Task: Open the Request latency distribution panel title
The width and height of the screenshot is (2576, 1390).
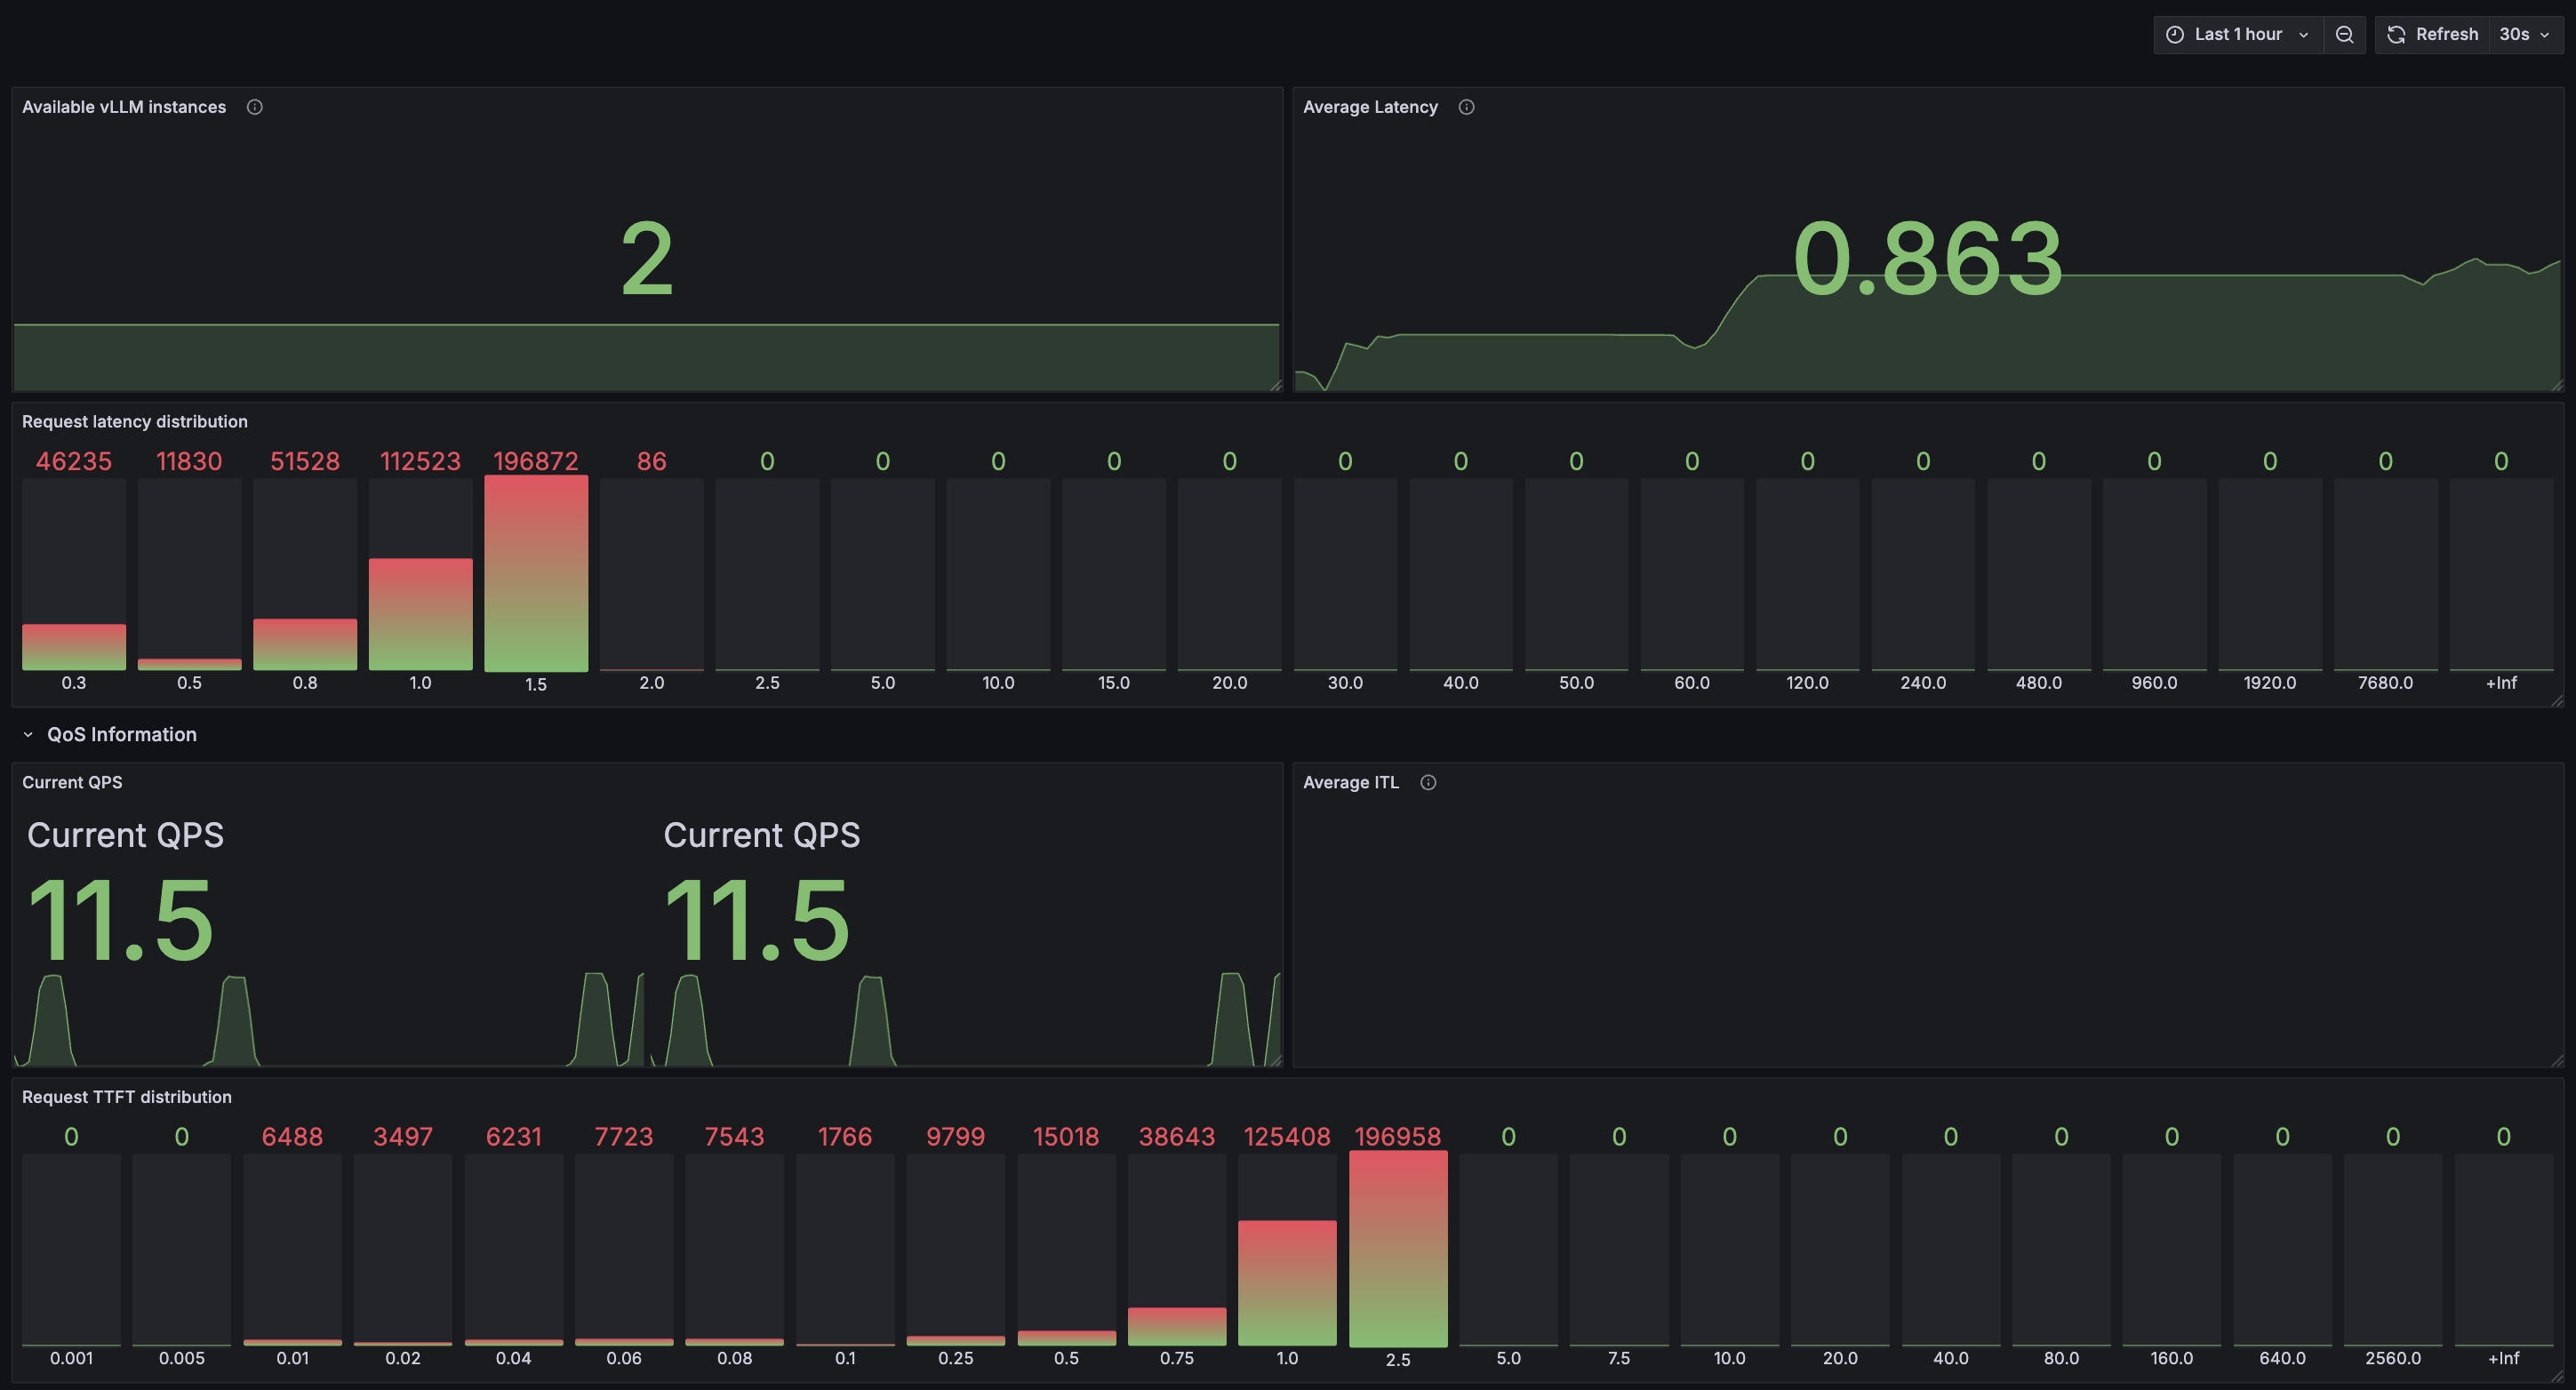Action: 135,421
